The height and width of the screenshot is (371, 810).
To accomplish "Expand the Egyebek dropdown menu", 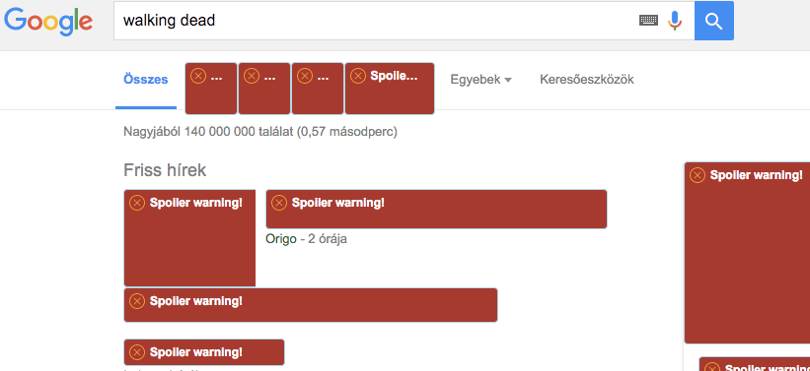I will point(481,80).
